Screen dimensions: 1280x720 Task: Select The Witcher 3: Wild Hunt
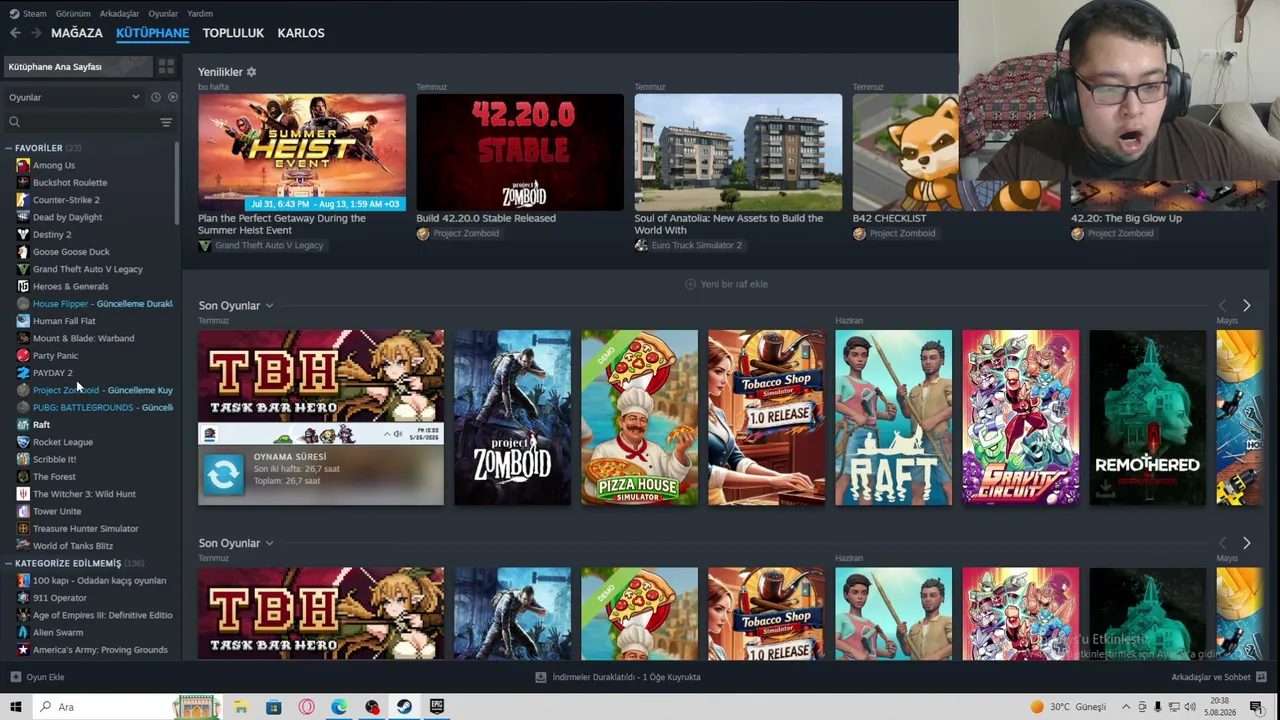[84, 494]
